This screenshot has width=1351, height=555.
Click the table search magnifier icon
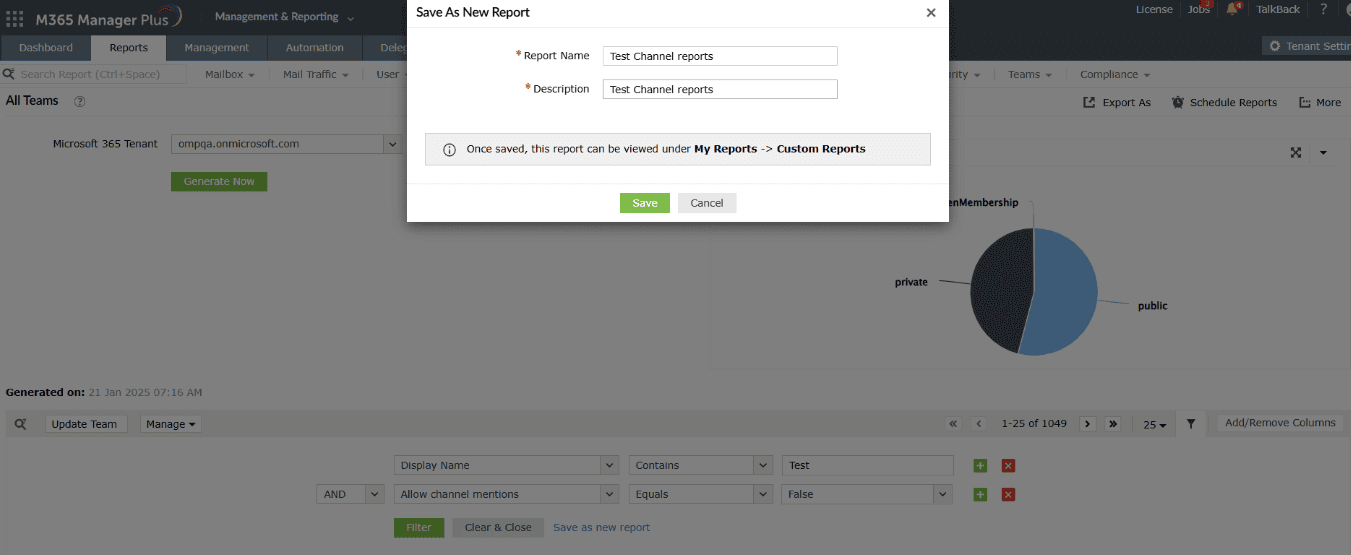(x=20, y=424)
